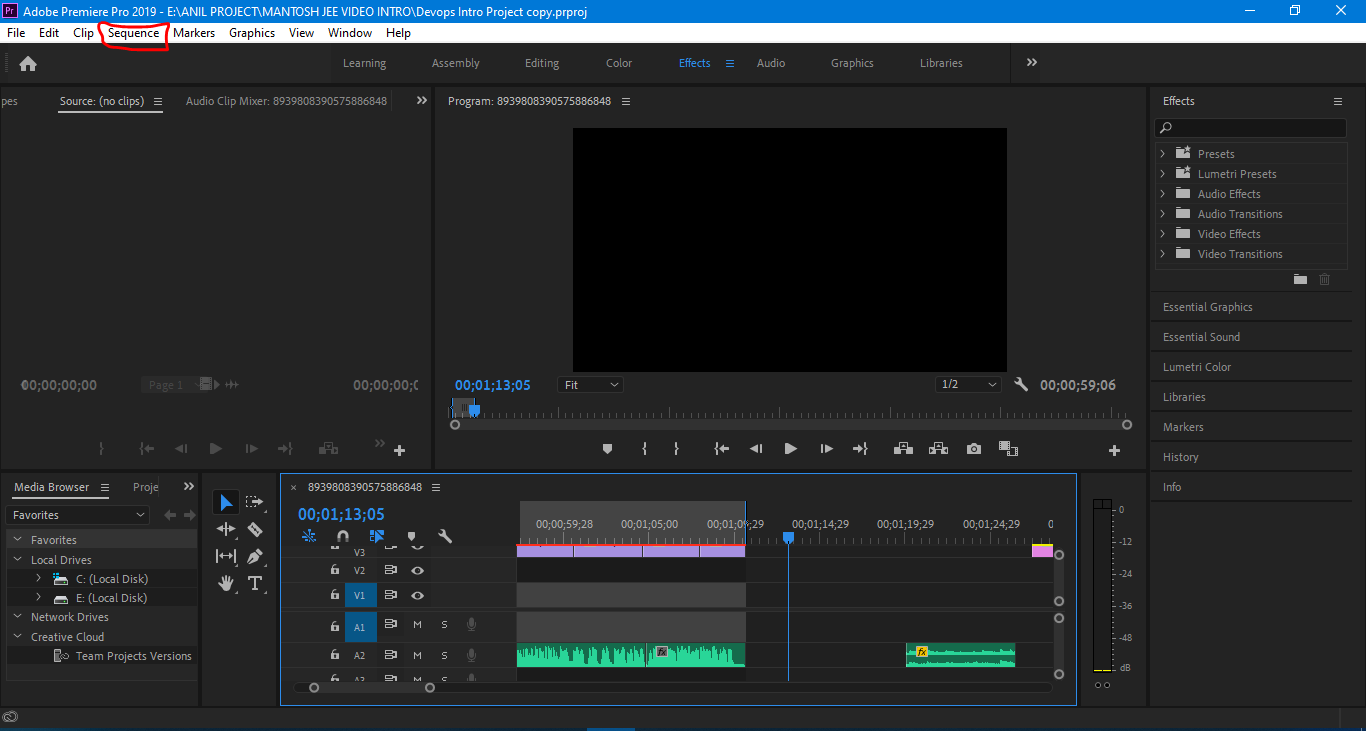1366x731 pixels.
Task: Open Comparison View in Program monitor
Action: pyautogui.click(x=1008, y=449)
